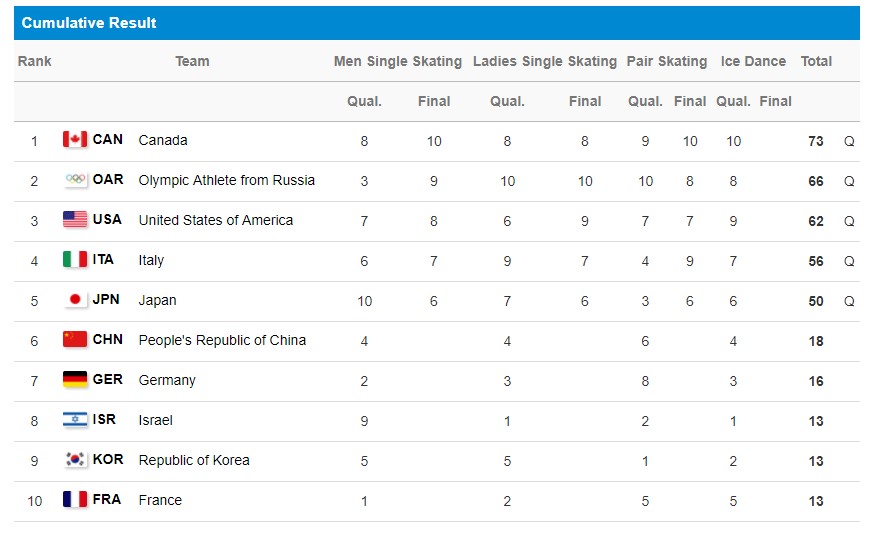The image size is (873, 542).
Task: Select the Japan flag icon
Action: 75,300
